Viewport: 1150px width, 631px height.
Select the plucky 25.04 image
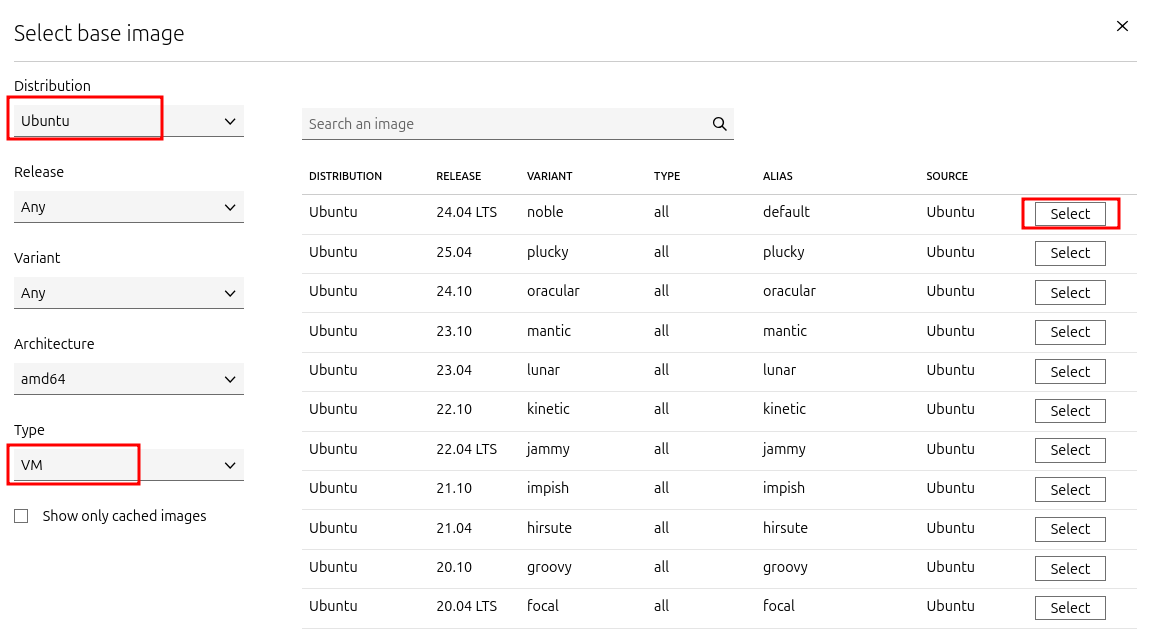tap(1070, 253)
